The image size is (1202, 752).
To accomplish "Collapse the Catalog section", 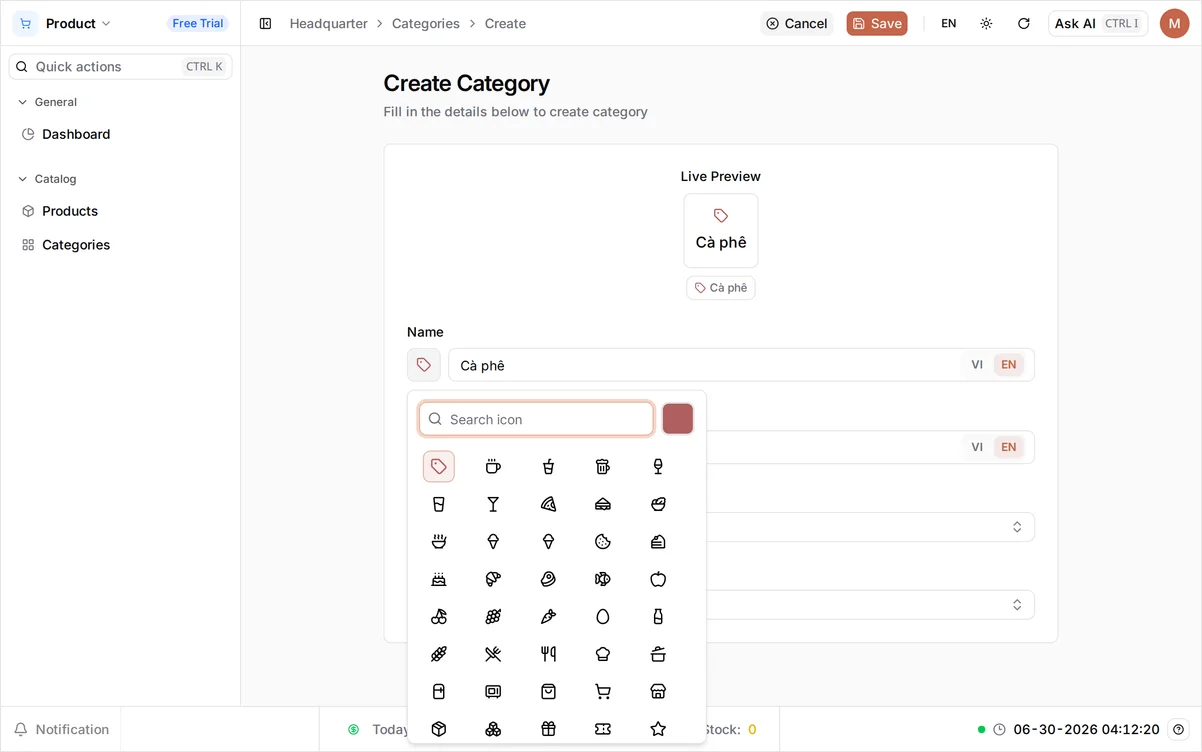I will point(48,179).
